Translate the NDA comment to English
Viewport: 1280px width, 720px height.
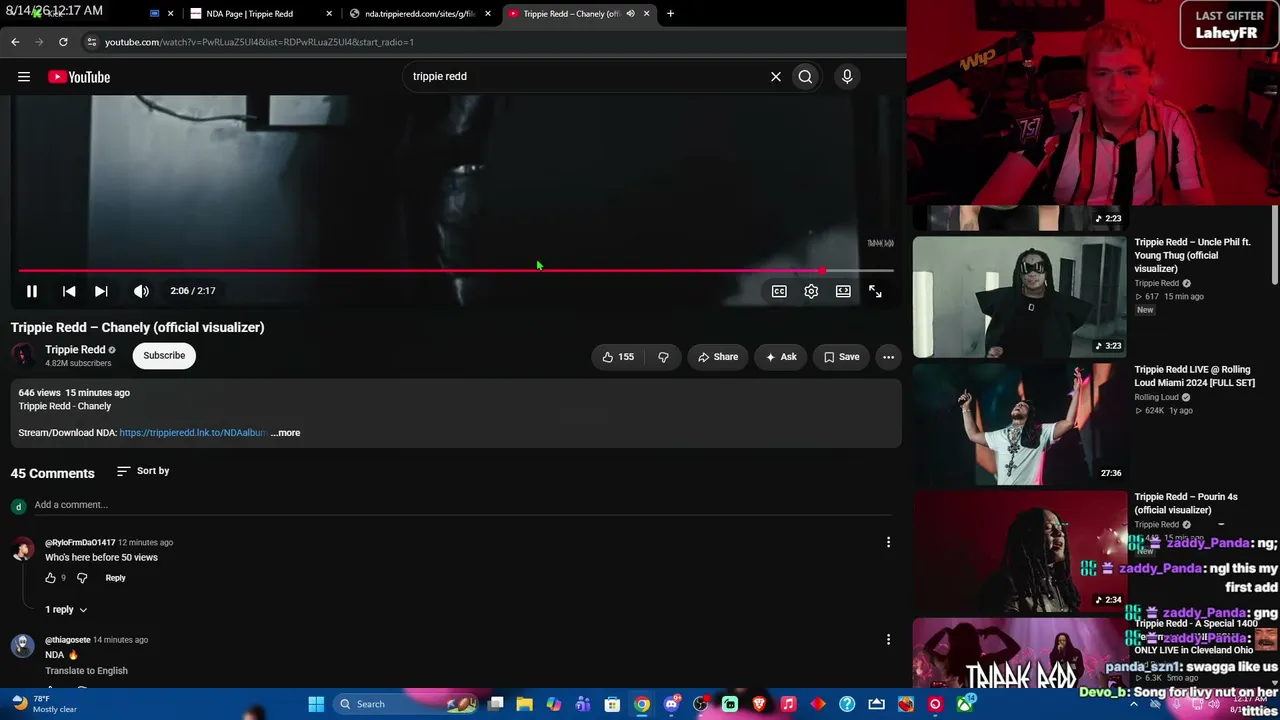click(86, 671)
